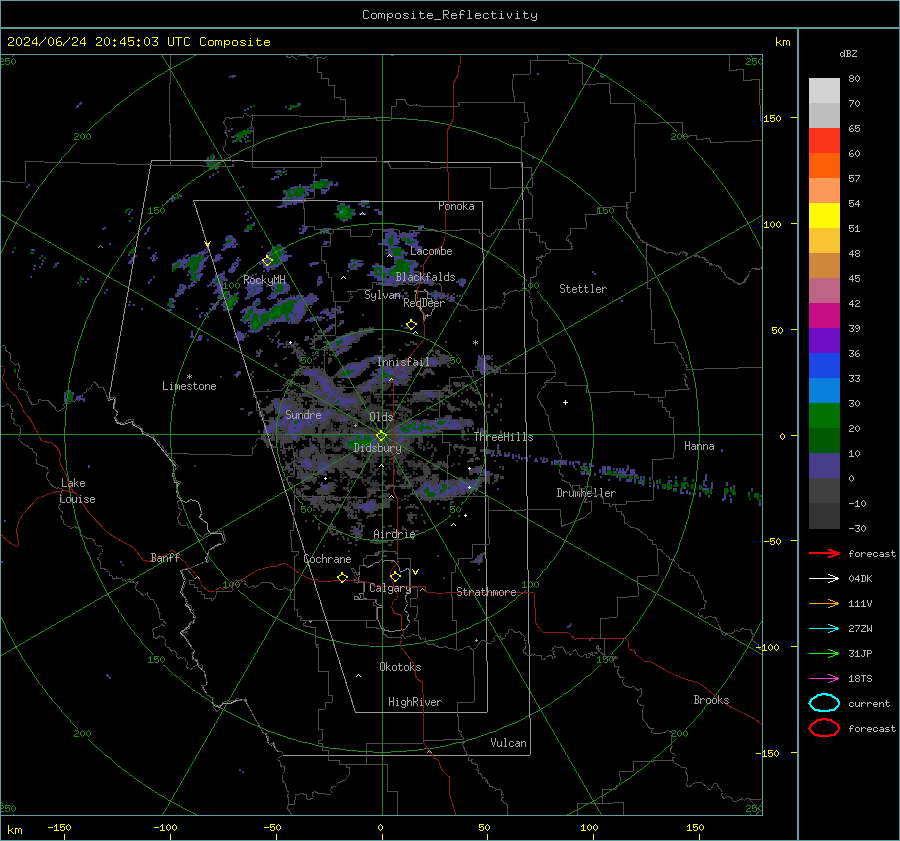Click the Vulcan town label
900x841 pixels.
508,743
